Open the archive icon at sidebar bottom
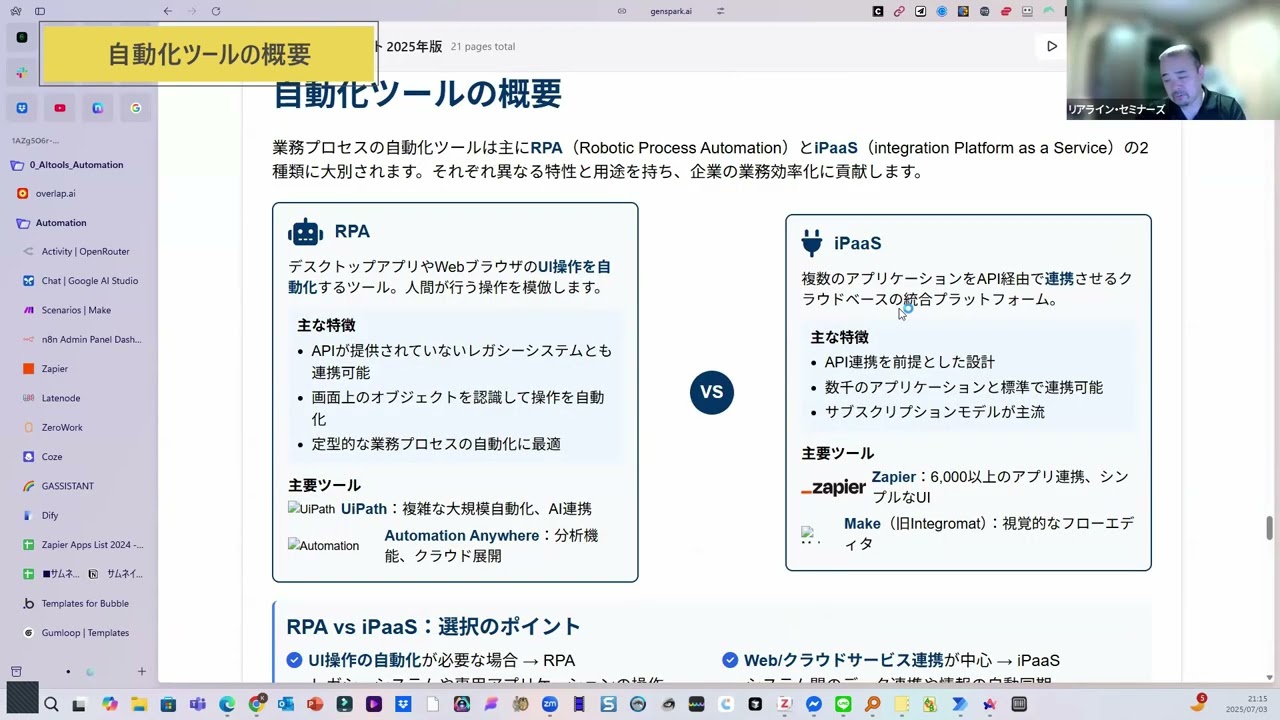Image resolution: width=1280 pixels, height=720 pixels. [x=16, y=672]
